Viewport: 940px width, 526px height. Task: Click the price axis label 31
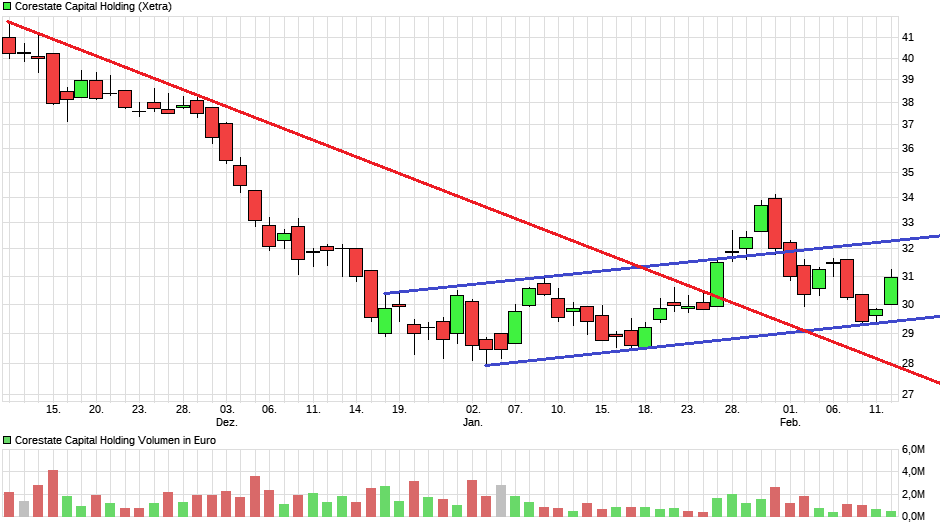[908, 276]
